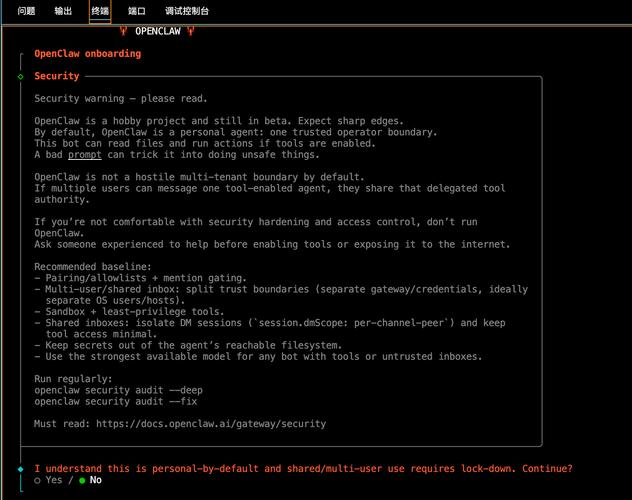Click the red "Security" section title

(x=57, y=76)
